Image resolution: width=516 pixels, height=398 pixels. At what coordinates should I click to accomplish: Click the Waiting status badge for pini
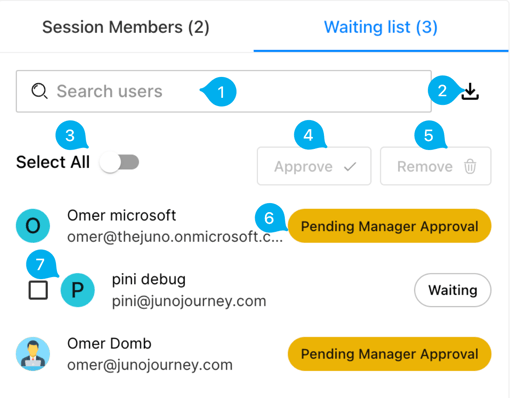453,290
